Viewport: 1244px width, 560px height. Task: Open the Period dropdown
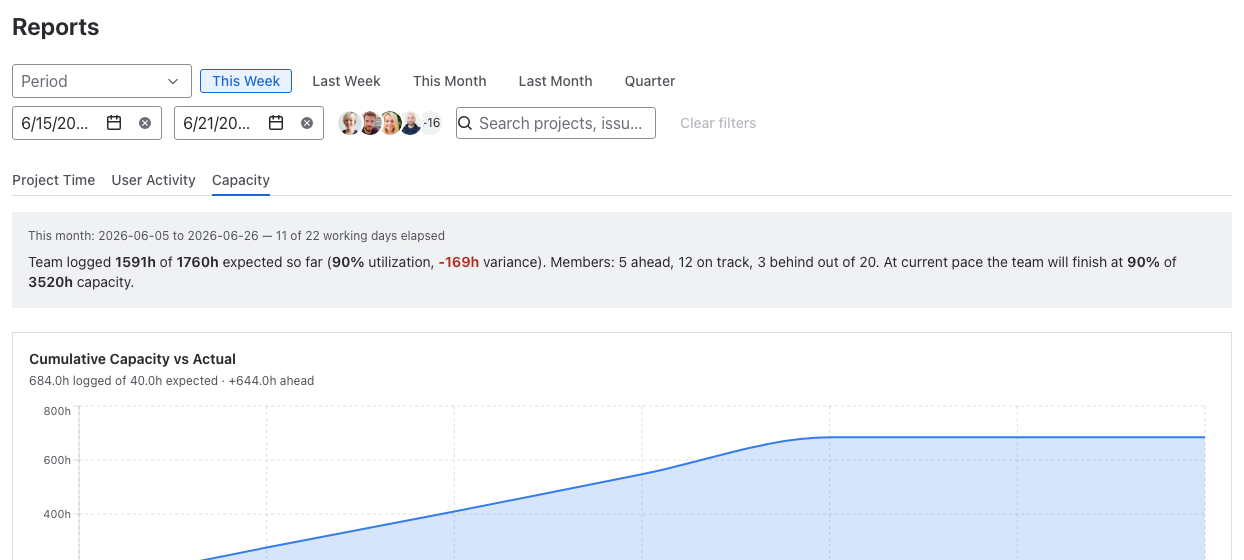tap(102, 81)
